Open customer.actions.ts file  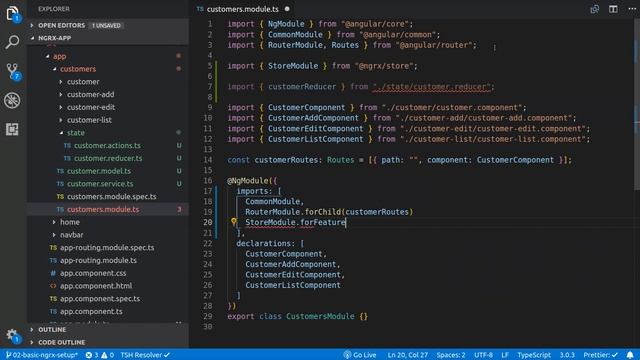[107, 145]
